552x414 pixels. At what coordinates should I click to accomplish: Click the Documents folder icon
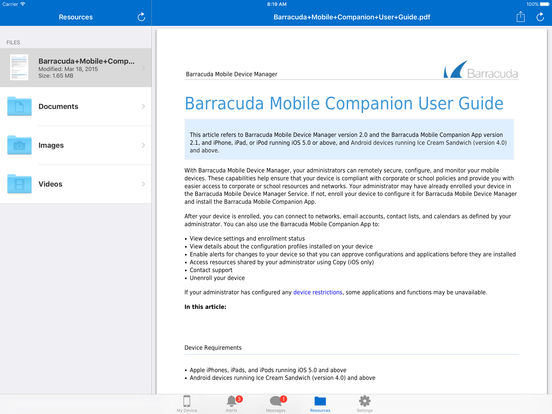pyautogui.click(x=19, y=106)
